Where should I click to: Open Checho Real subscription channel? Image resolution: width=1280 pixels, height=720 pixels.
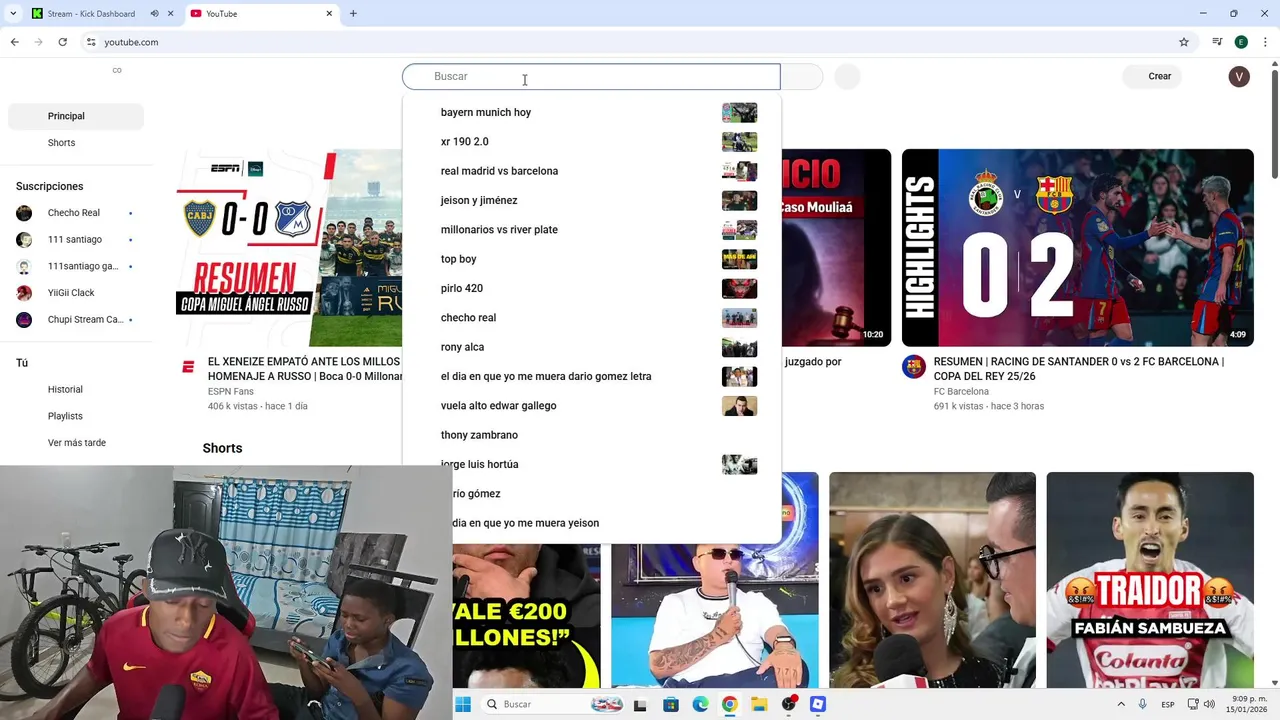click(x=76, y=213)
